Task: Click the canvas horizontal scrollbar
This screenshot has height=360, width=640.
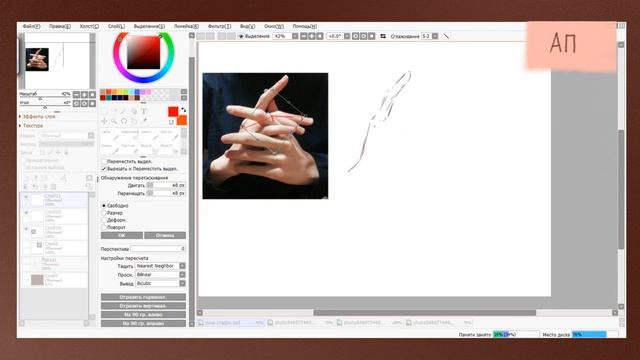Action: click(x=424, y=313)
